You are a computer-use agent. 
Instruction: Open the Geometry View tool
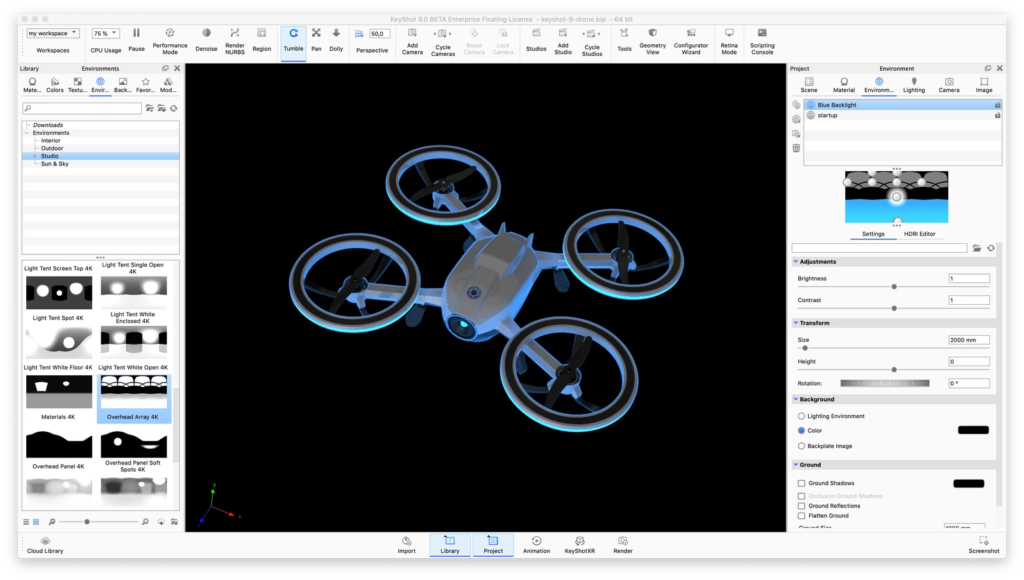pyautogui.click(x=652, y=41)
